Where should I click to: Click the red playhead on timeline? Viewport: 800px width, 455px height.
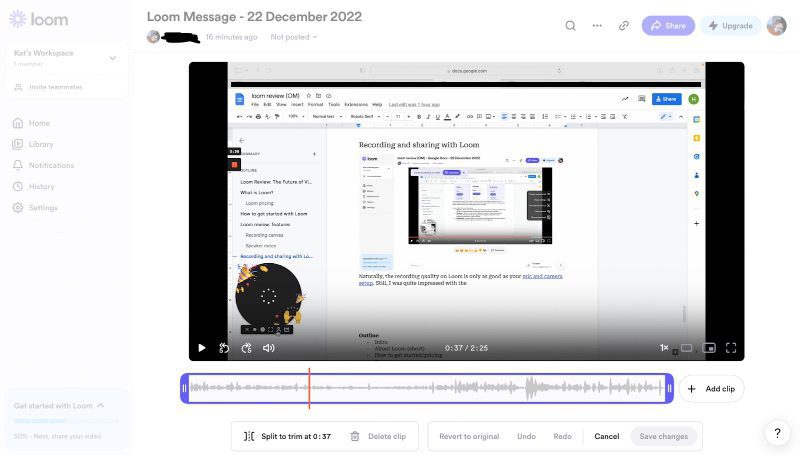pyautogui.click(x=309, y=388)
